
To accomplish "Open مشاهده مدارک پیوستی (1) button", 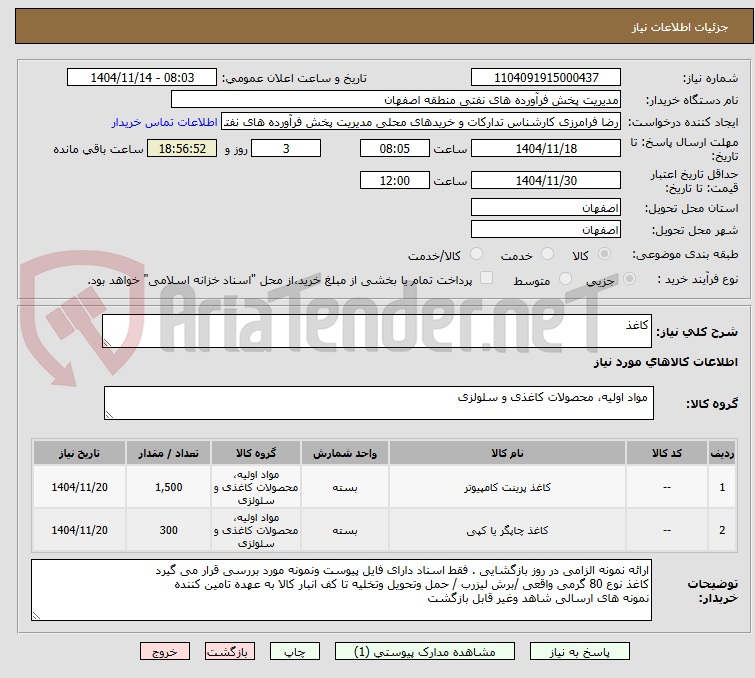I will [425, 652].
